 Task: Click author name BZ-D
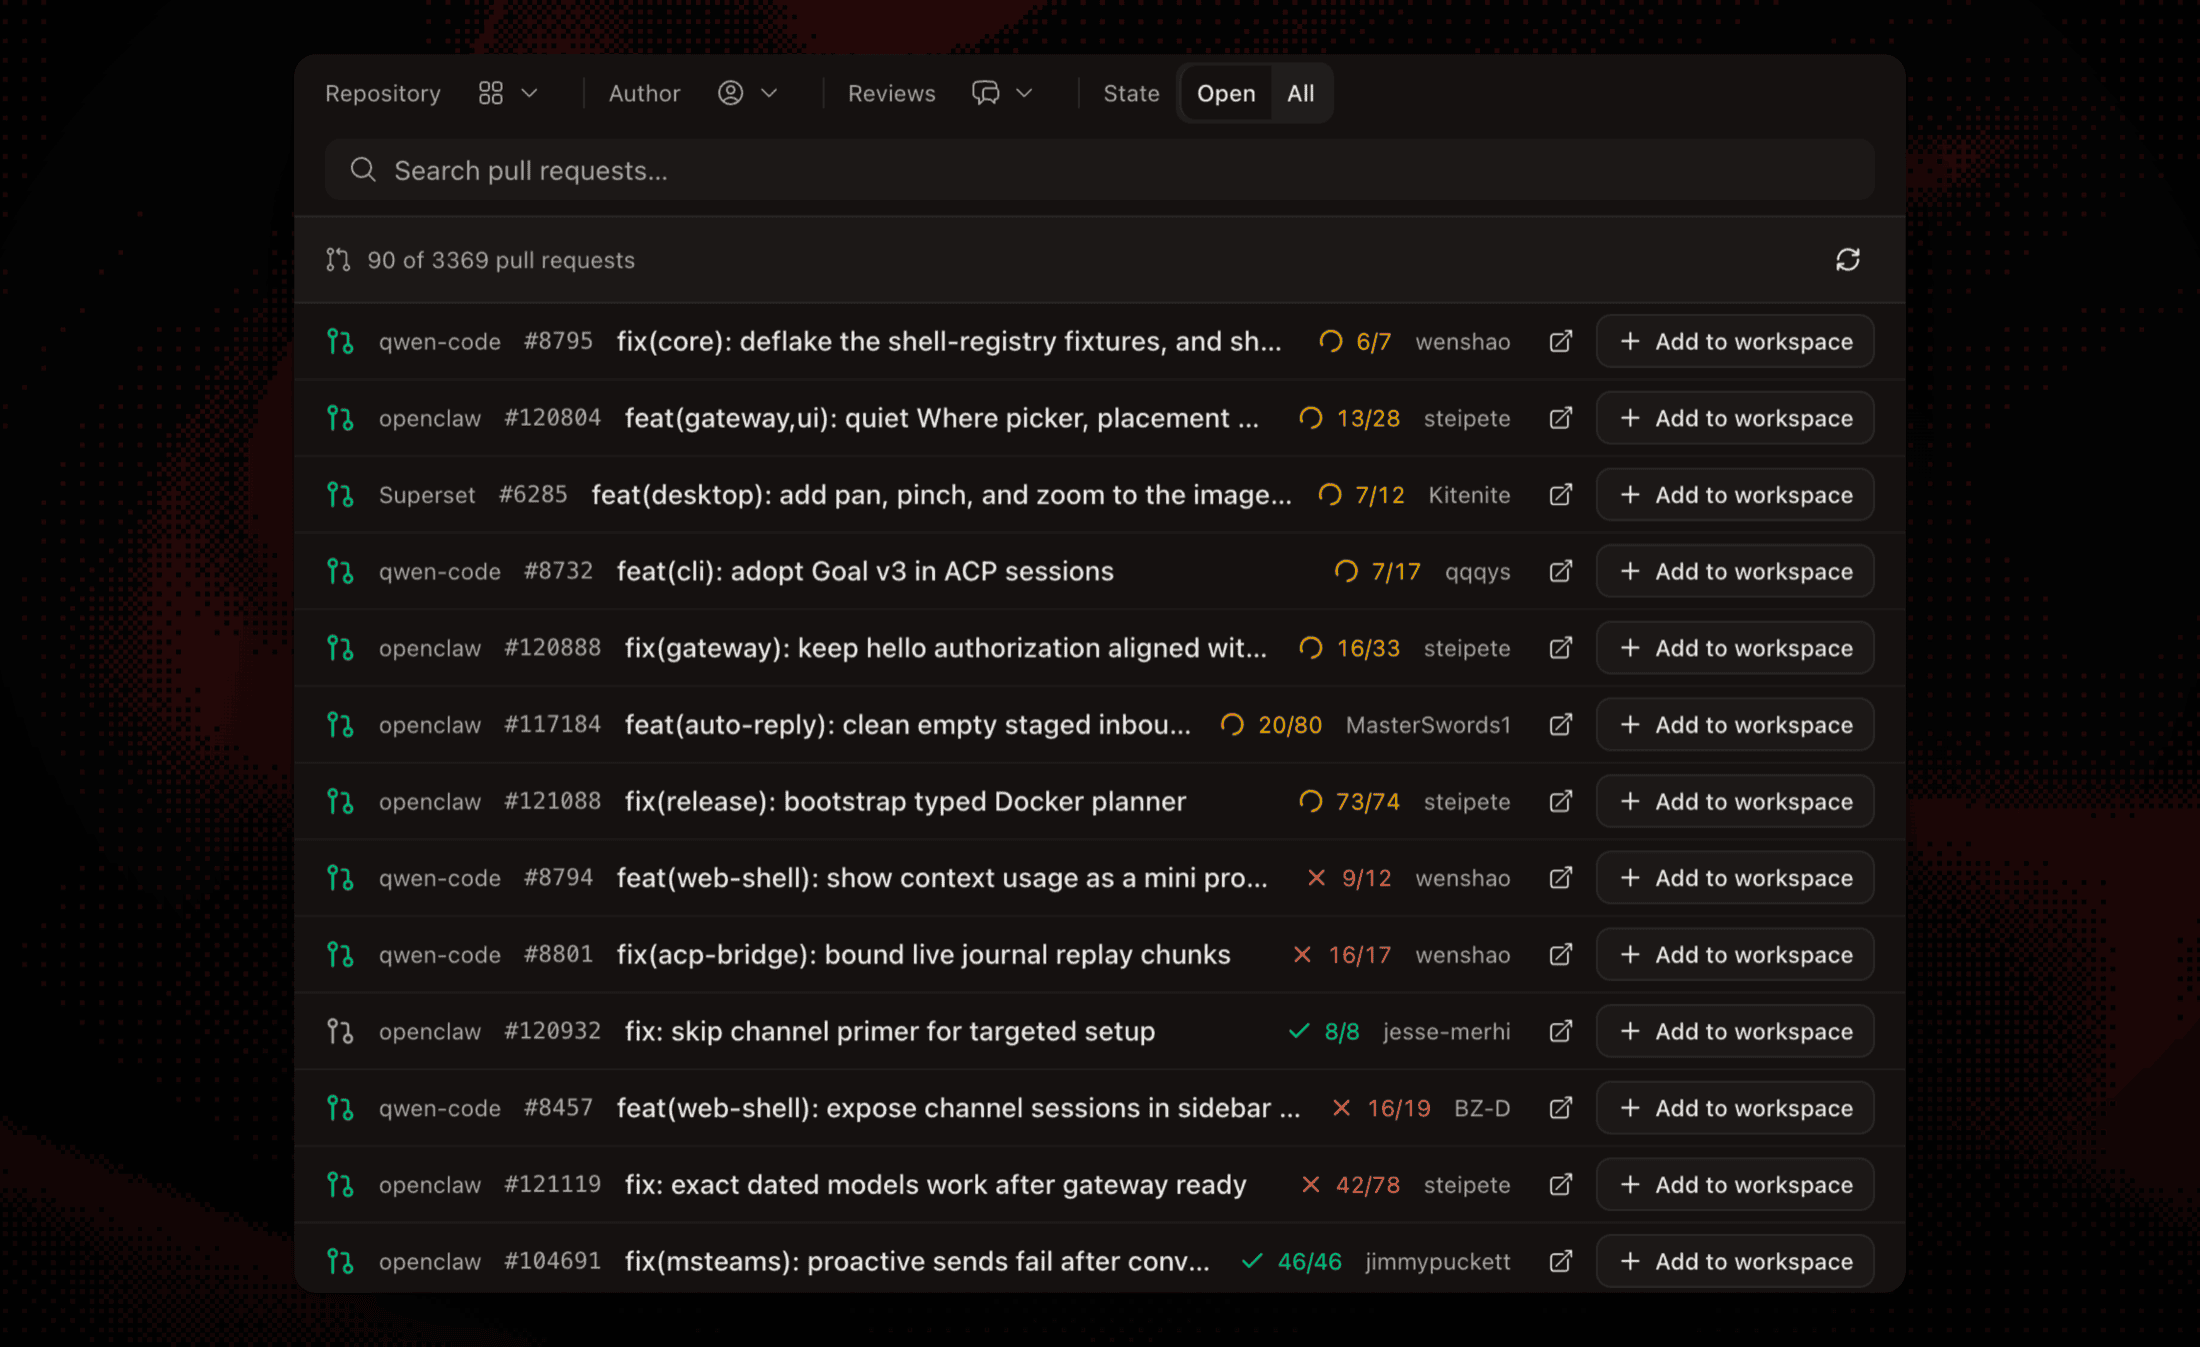click(x=1482, y=1108)
